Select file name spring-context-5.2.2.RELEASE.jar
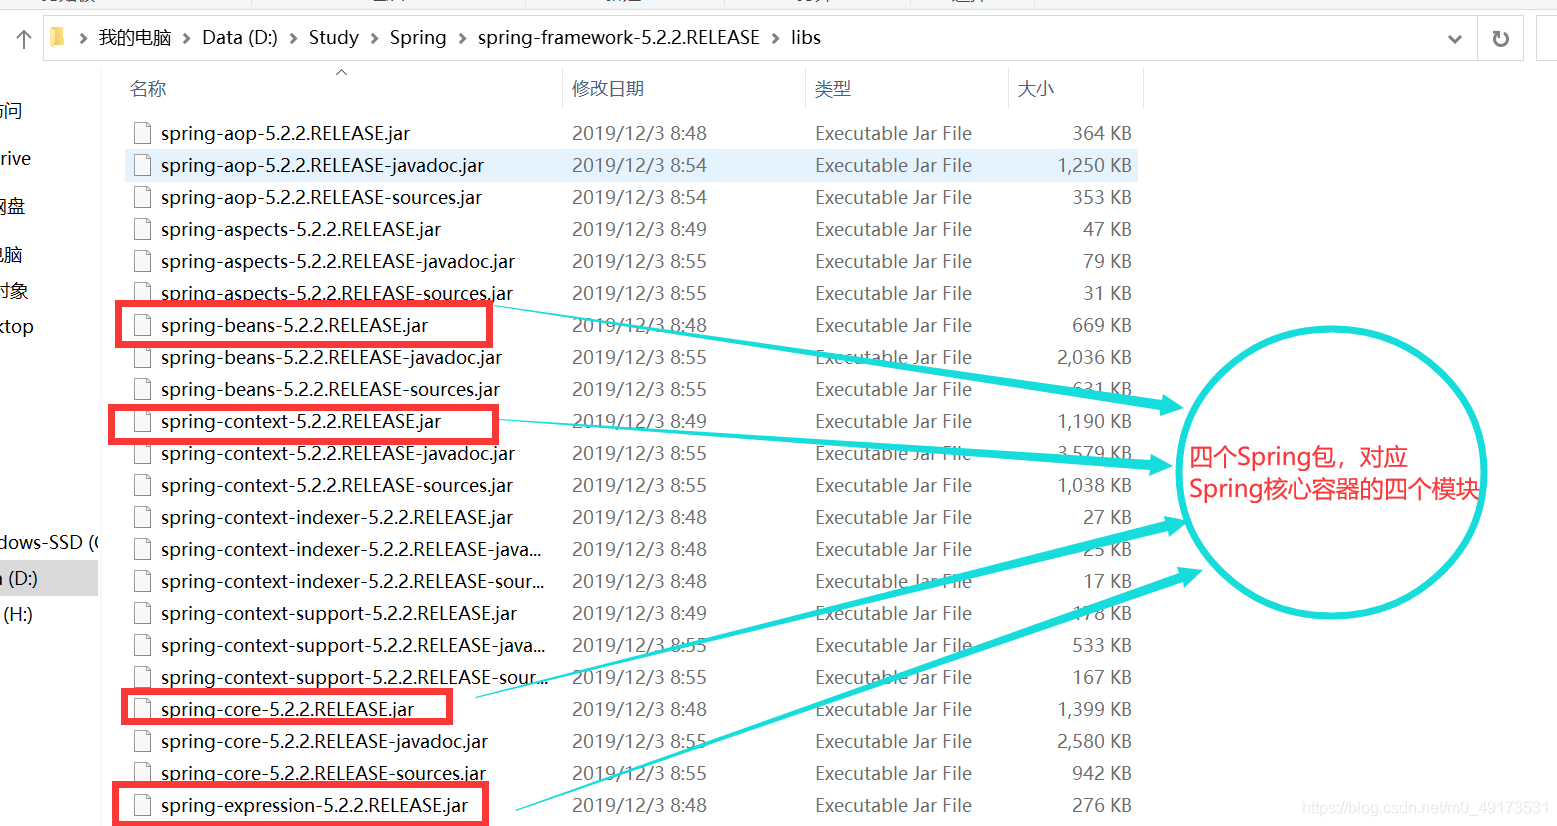Image resolution: width=1557 pixels, height=826 pixels. click(301, 421)
